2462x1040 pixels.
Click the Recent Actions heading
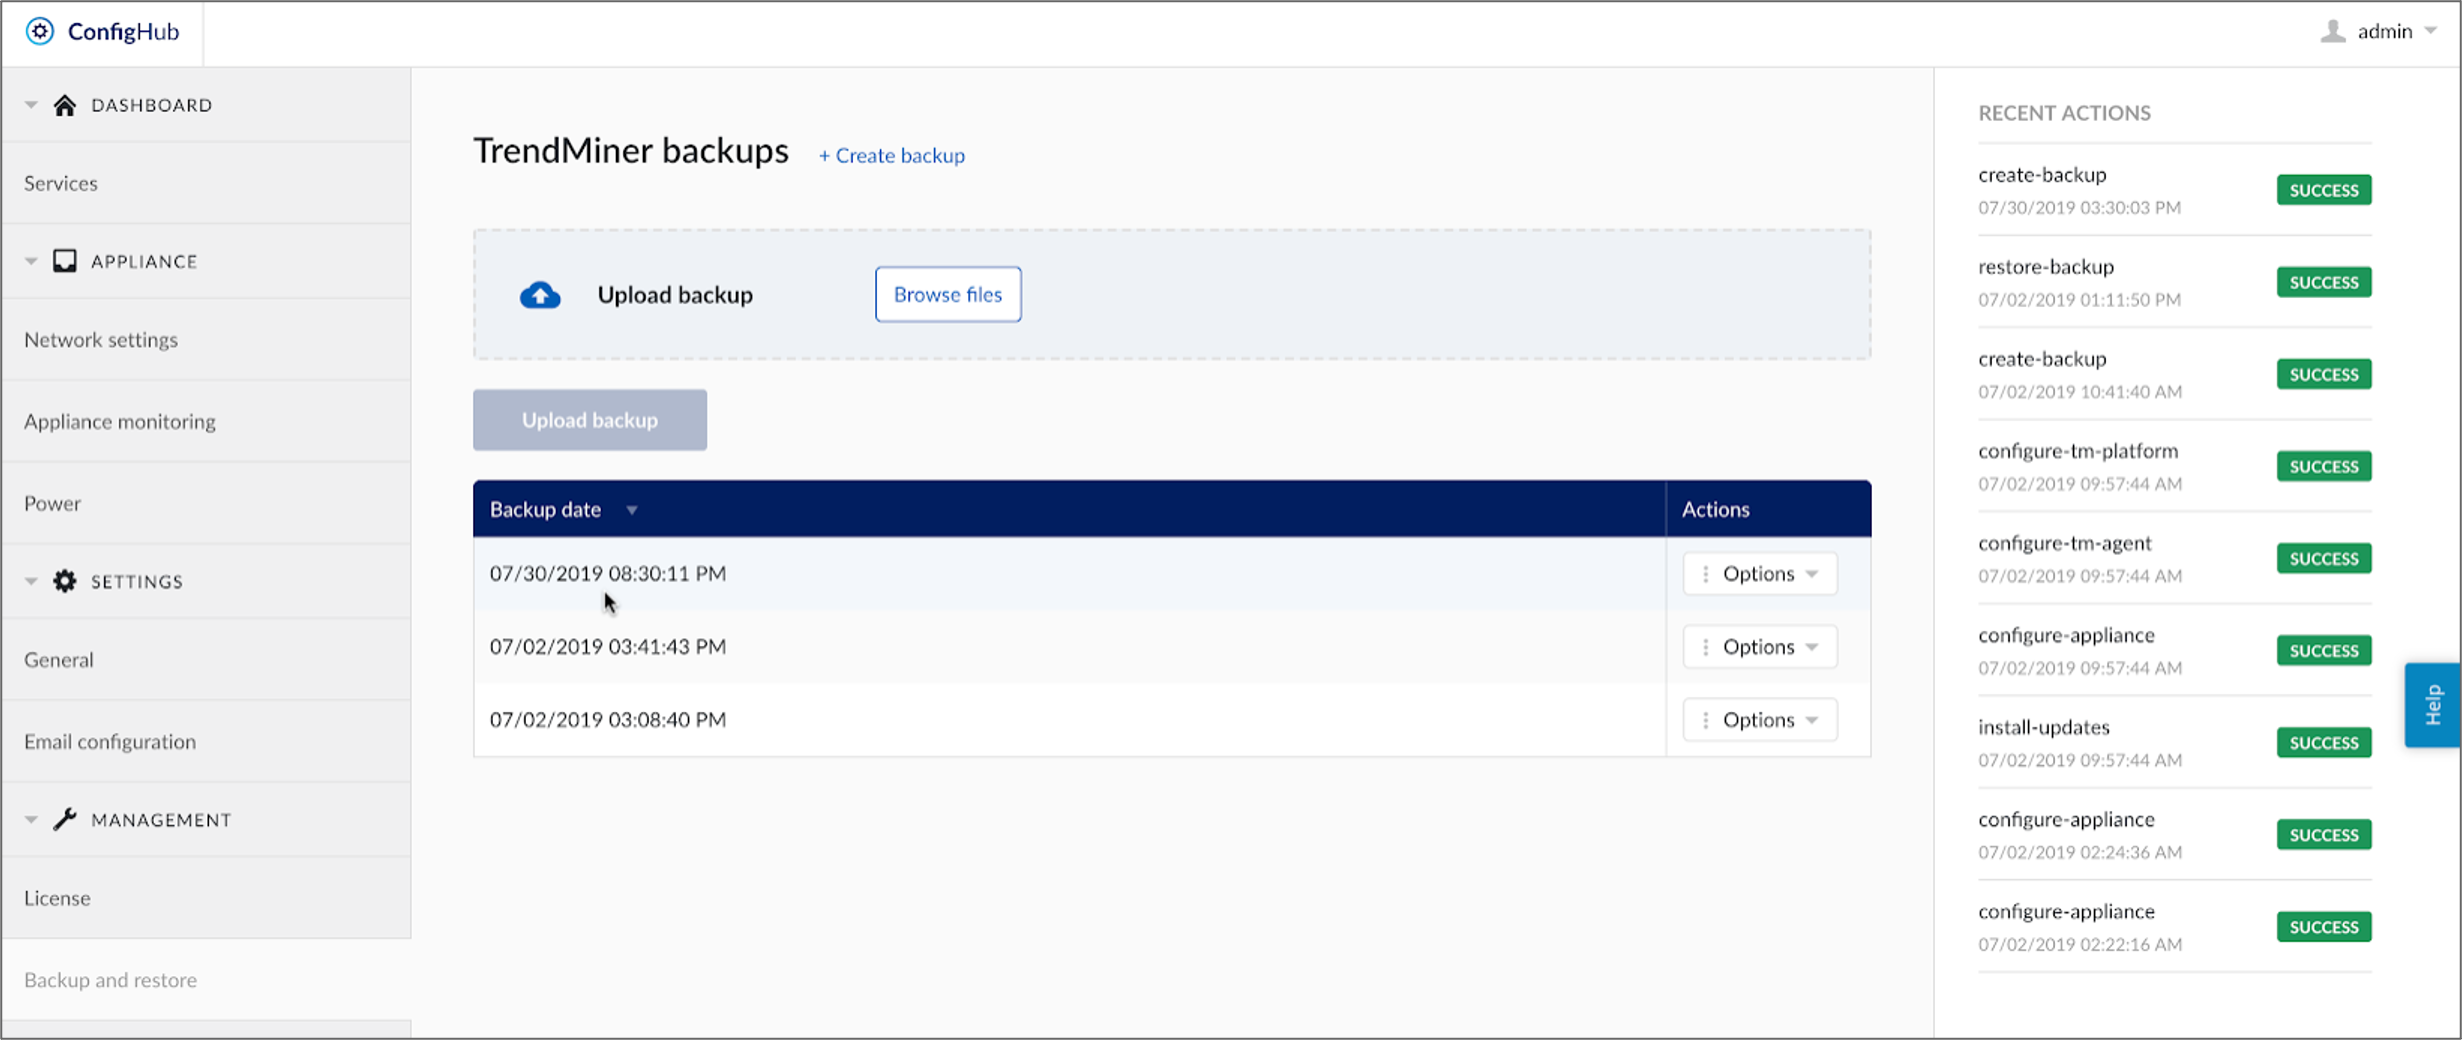(x=2064, y=113)
